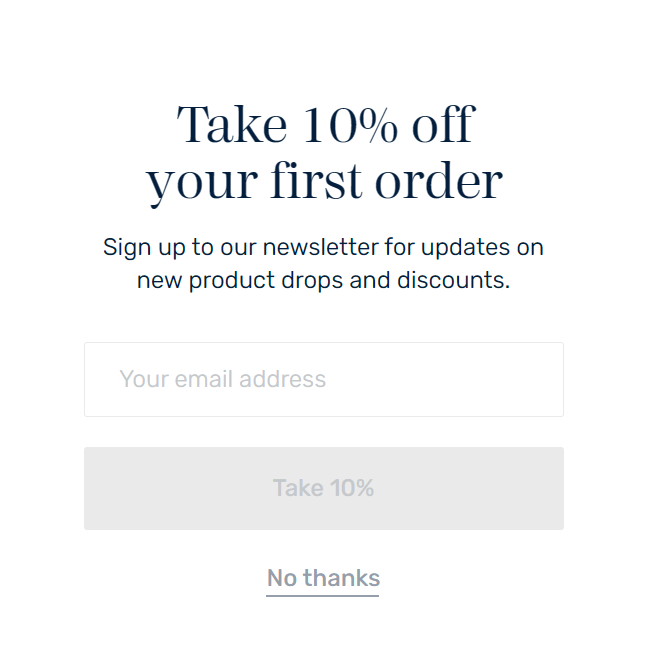
Task: Dismiss the offer via No thanks
Action: [323, 578]
